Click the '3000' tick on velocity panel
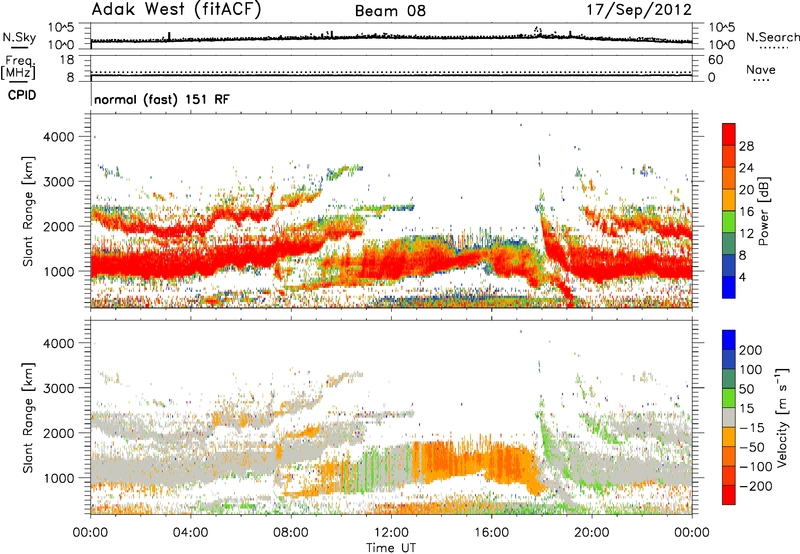Image resolution: width=800 pixels, height=554 pixels. click(59, 388)
